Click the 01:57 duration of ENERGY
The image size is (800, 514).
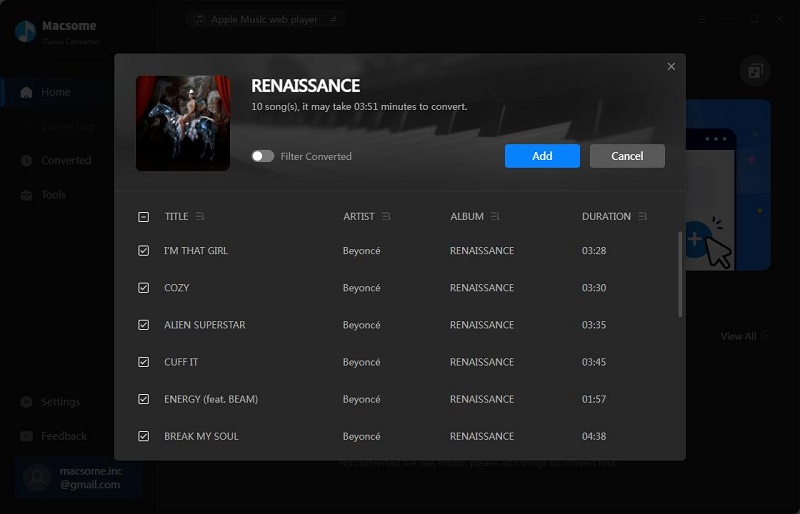pyautogui.click(x=594, y=399)
